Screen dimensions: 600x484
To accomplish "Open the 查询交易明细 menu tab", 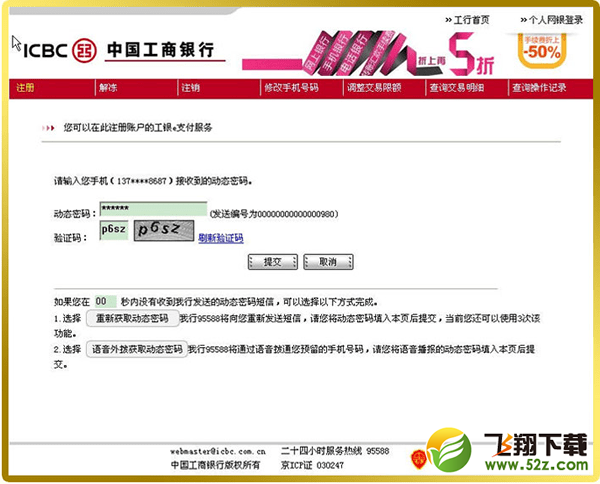I will point(457,88).
